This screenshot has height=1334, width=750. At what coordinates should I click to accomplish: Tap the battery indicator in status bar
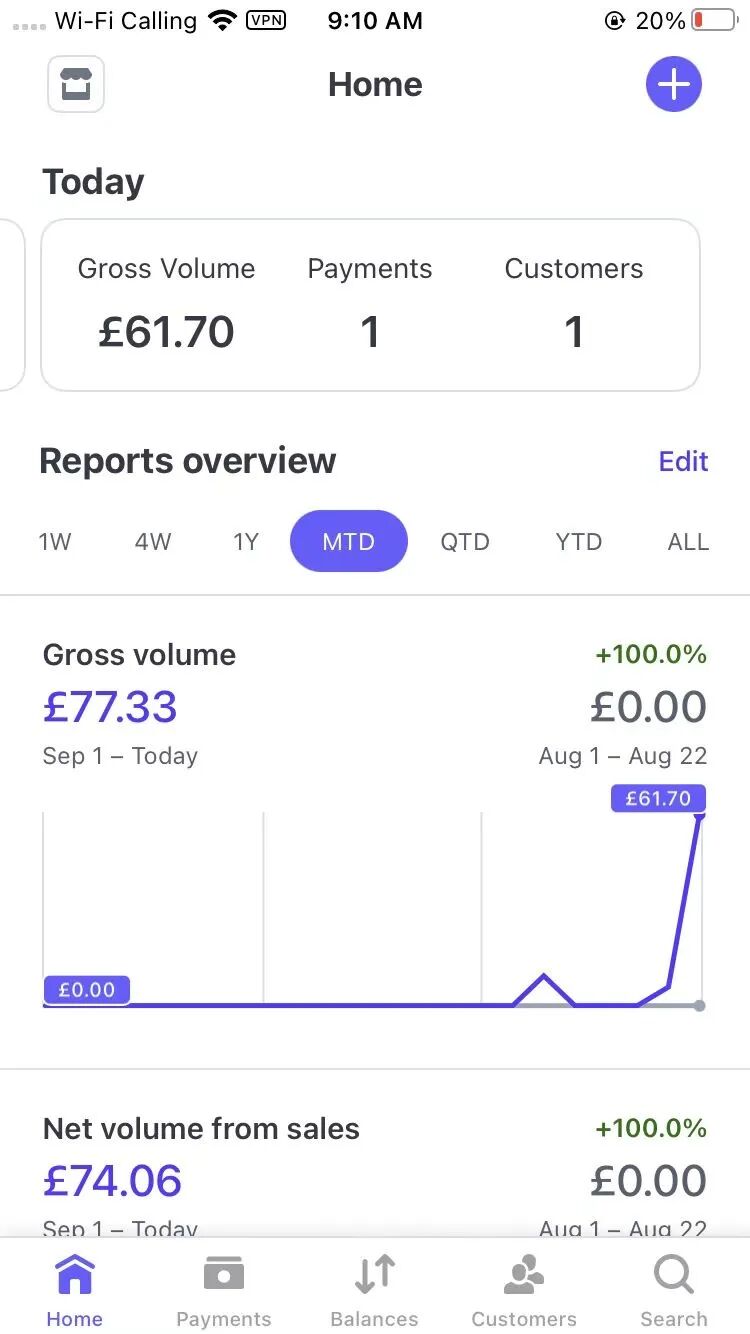[x=713, y=20]
